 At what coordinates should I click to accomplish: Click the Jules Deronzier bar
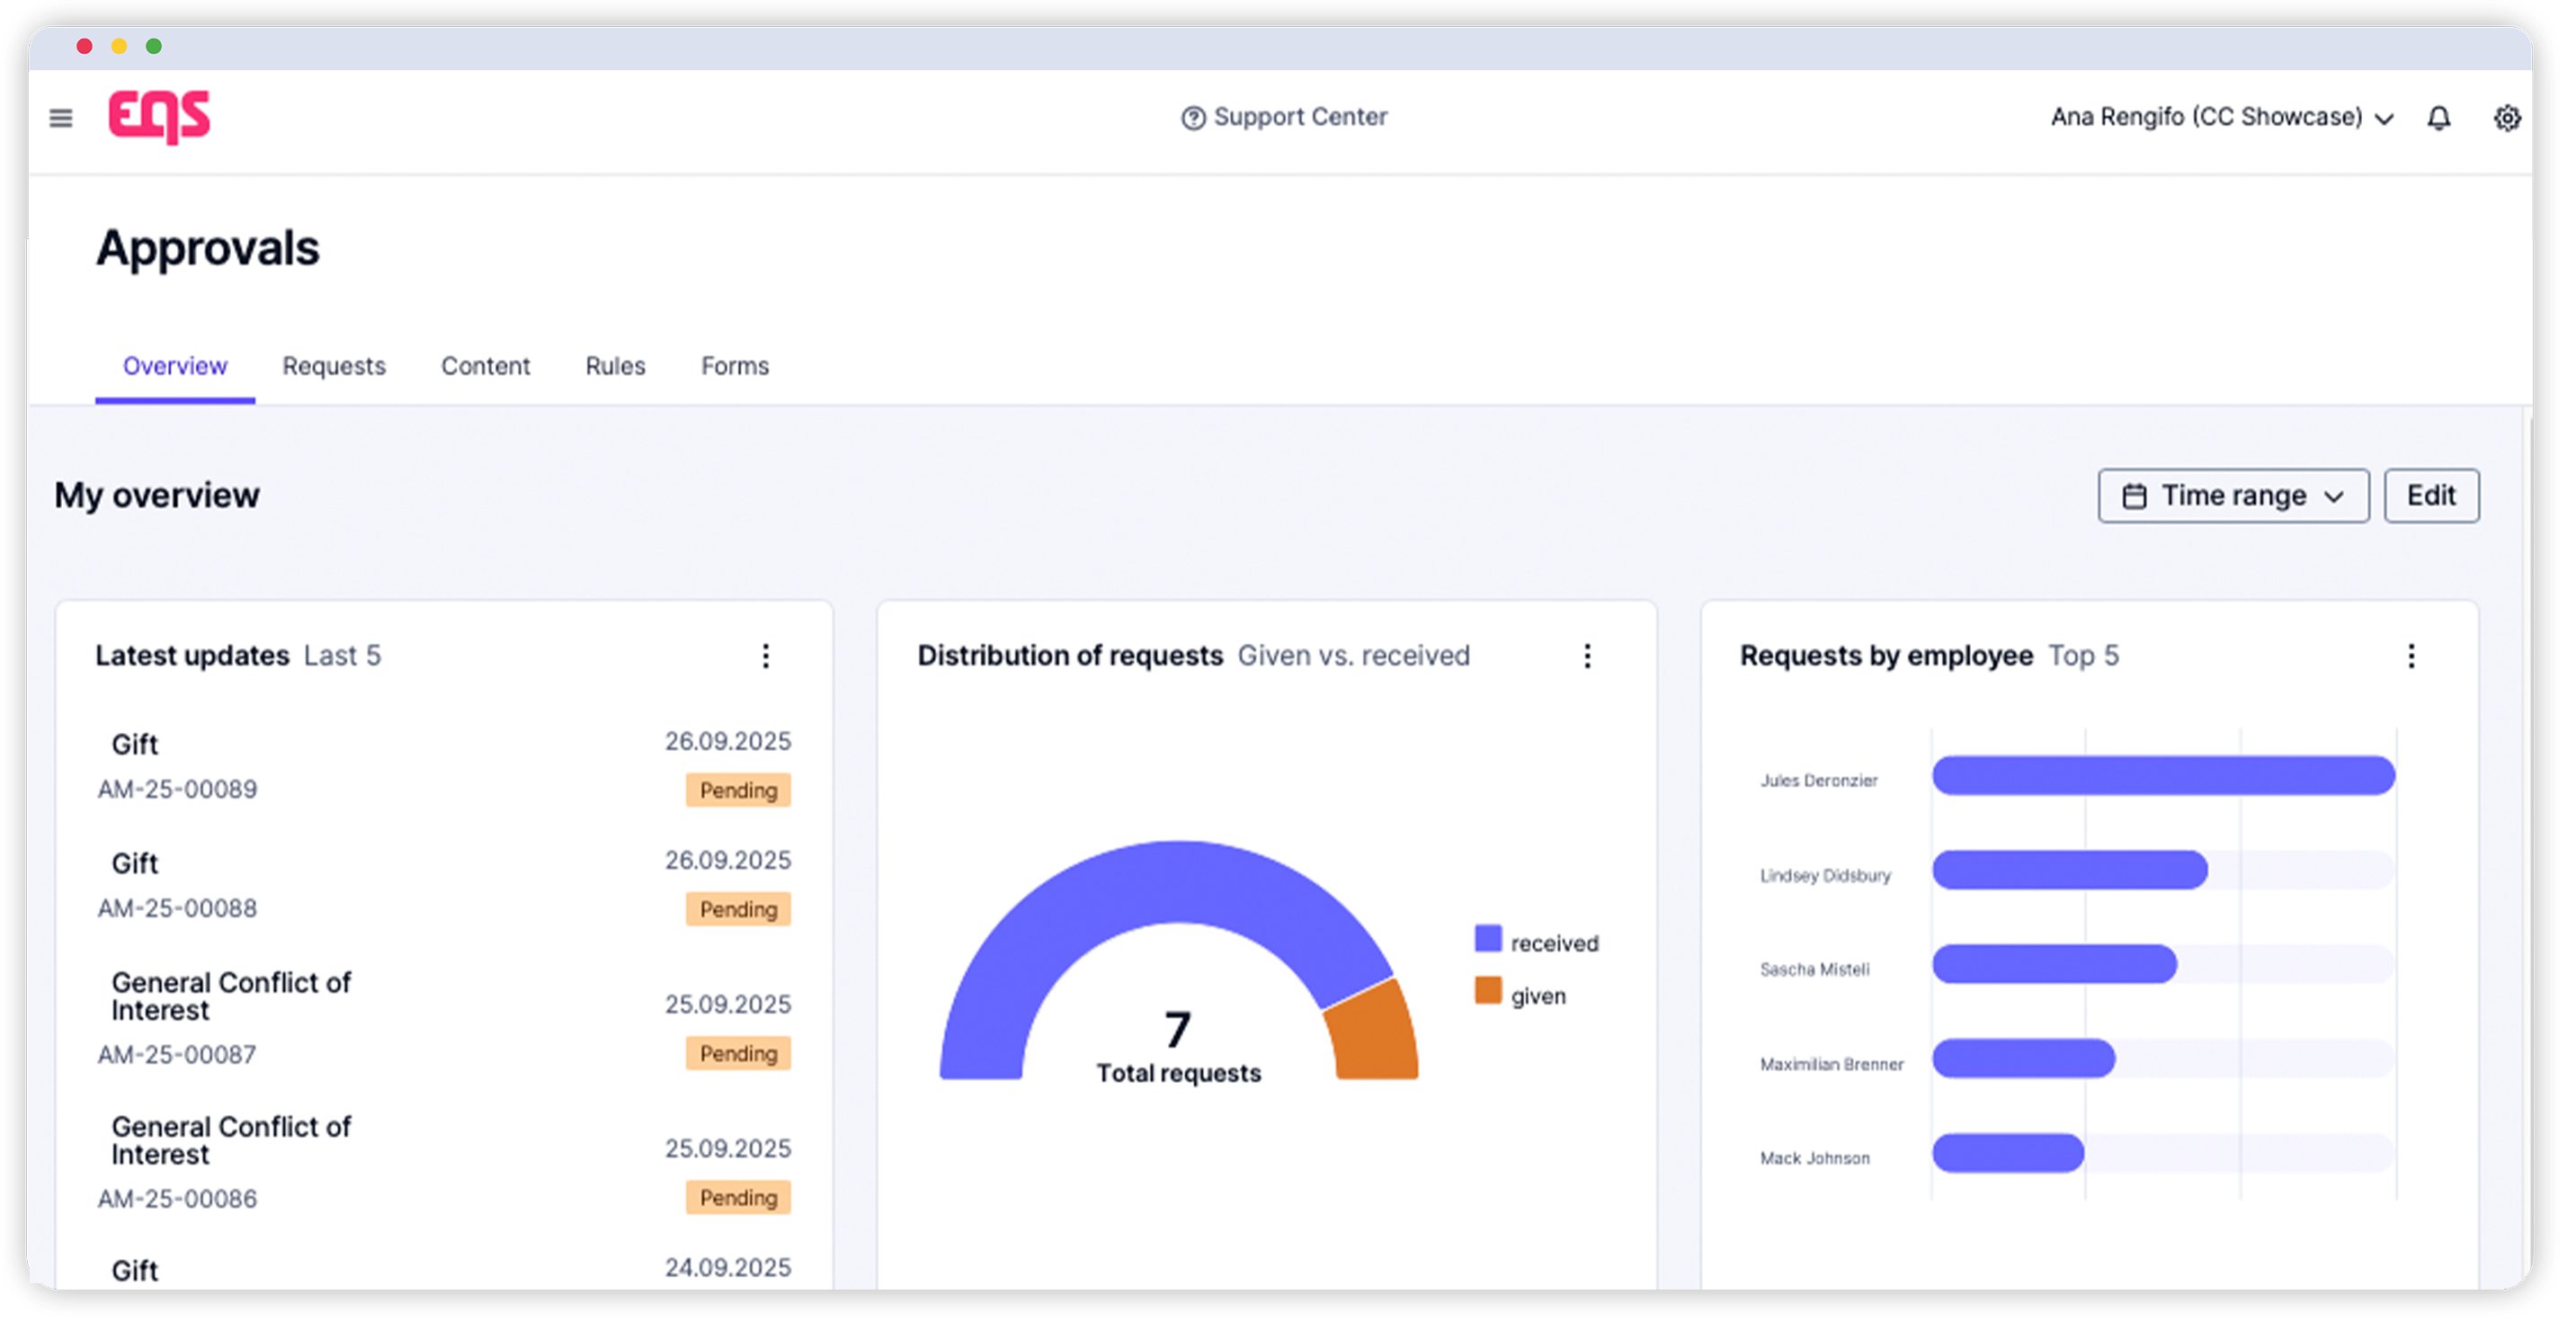pos(2162,776)
